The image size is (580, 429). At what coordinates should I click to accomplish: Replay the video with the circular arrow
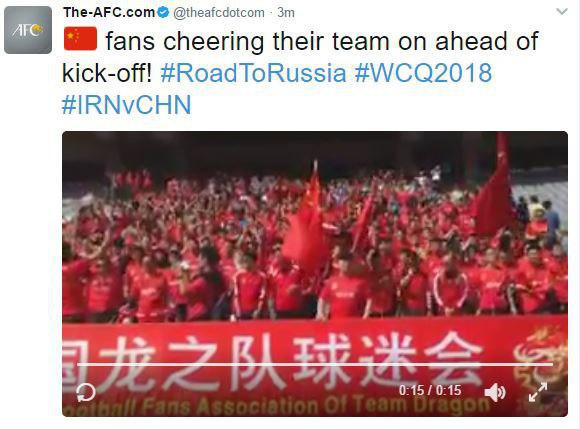coord(86,392)
